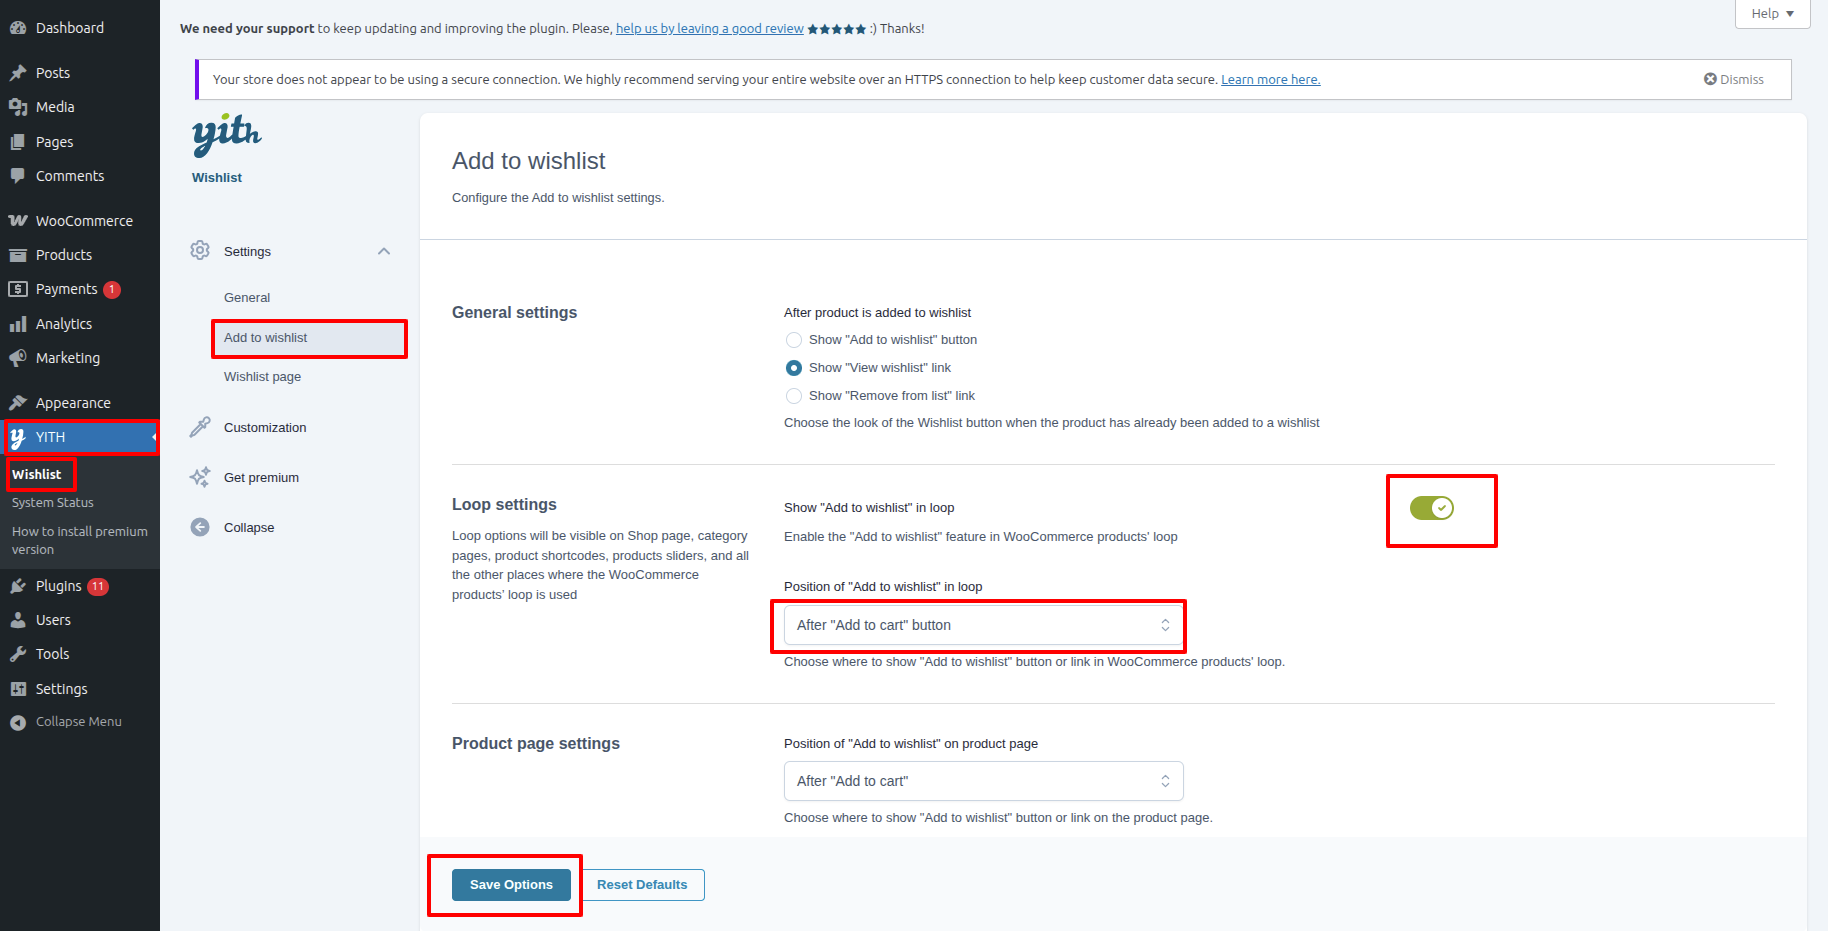
Task: Click the Plugins icon in admin sidebar
Action: pos(18,586)
